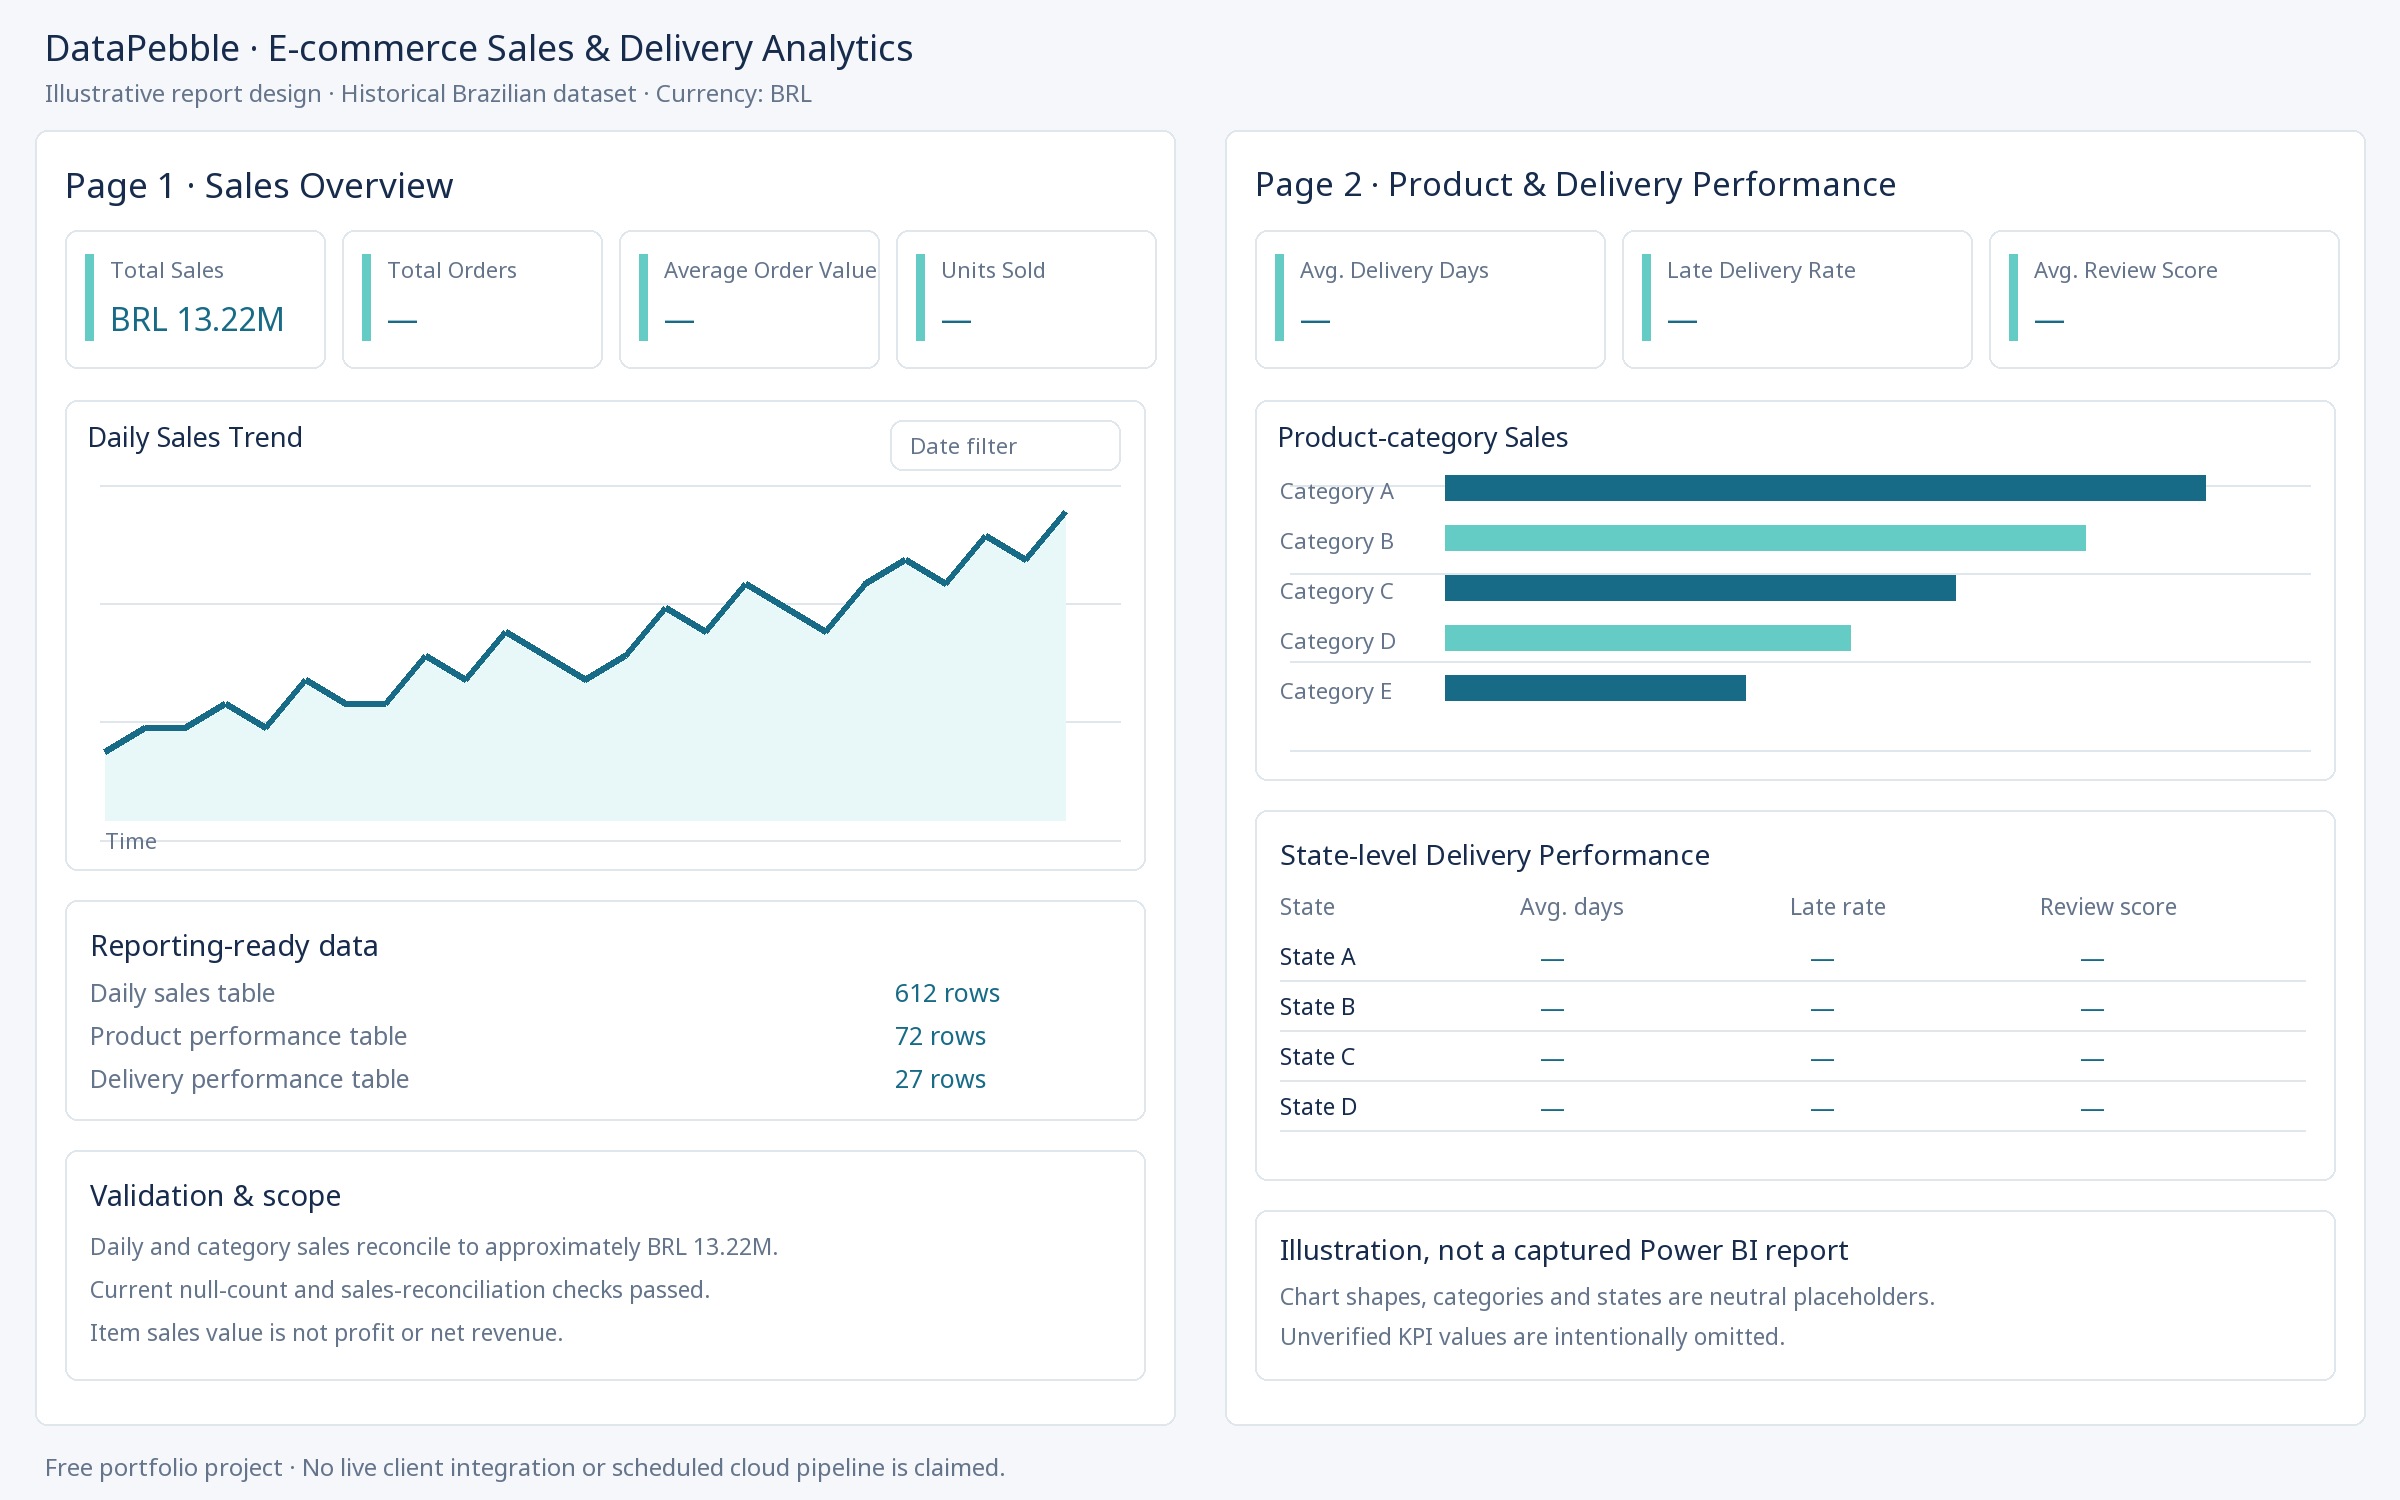Select the State D table row
Image resolution: width=2400 pixels, height=1500 pixels.
1793,1107
